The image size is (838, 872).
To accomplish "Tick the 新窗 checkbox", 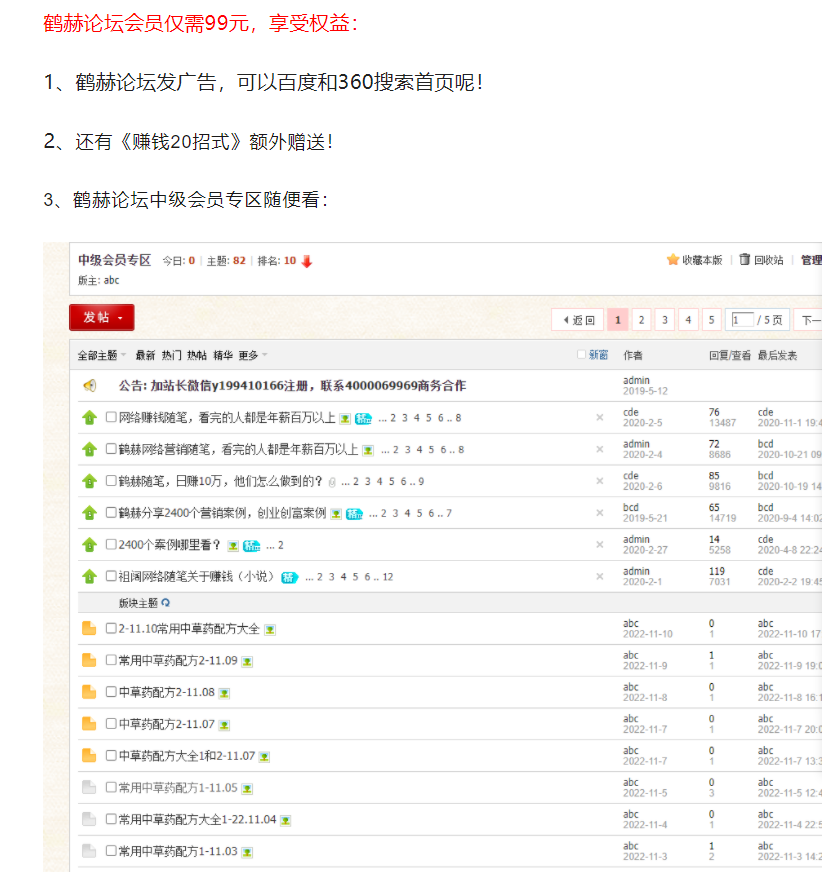I will 582,355.
